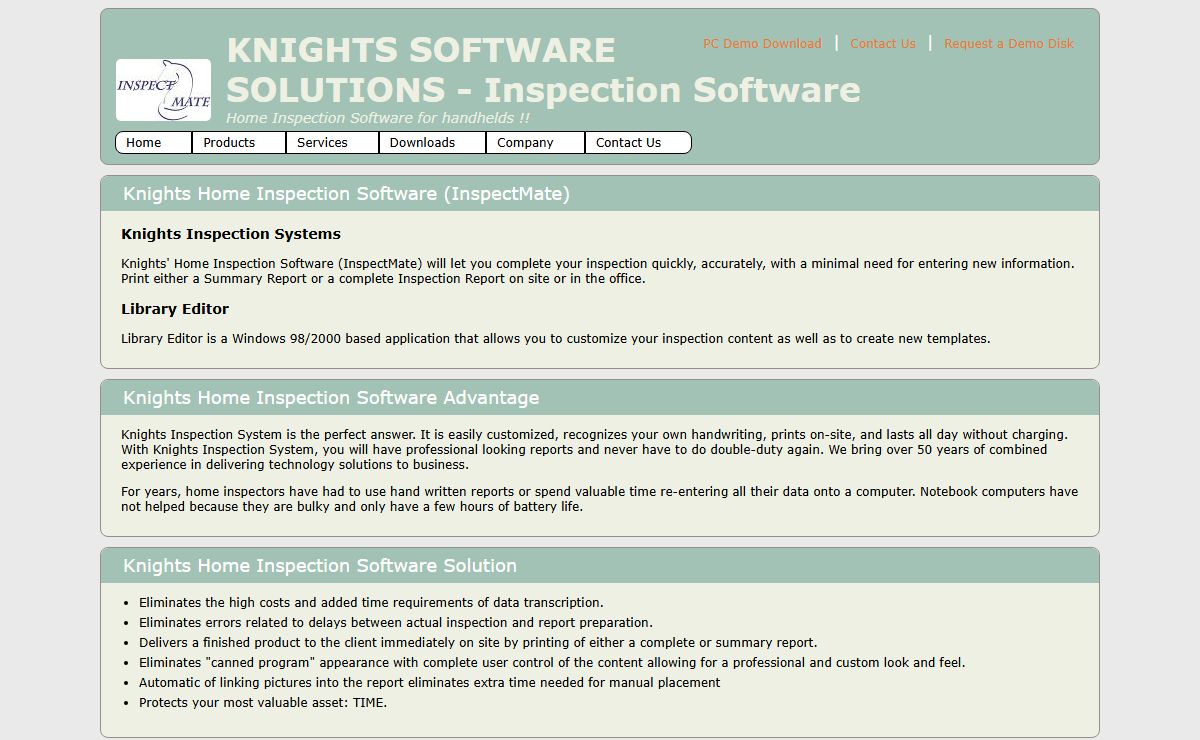Click the 'Library Editor' heading

[175, 309]
